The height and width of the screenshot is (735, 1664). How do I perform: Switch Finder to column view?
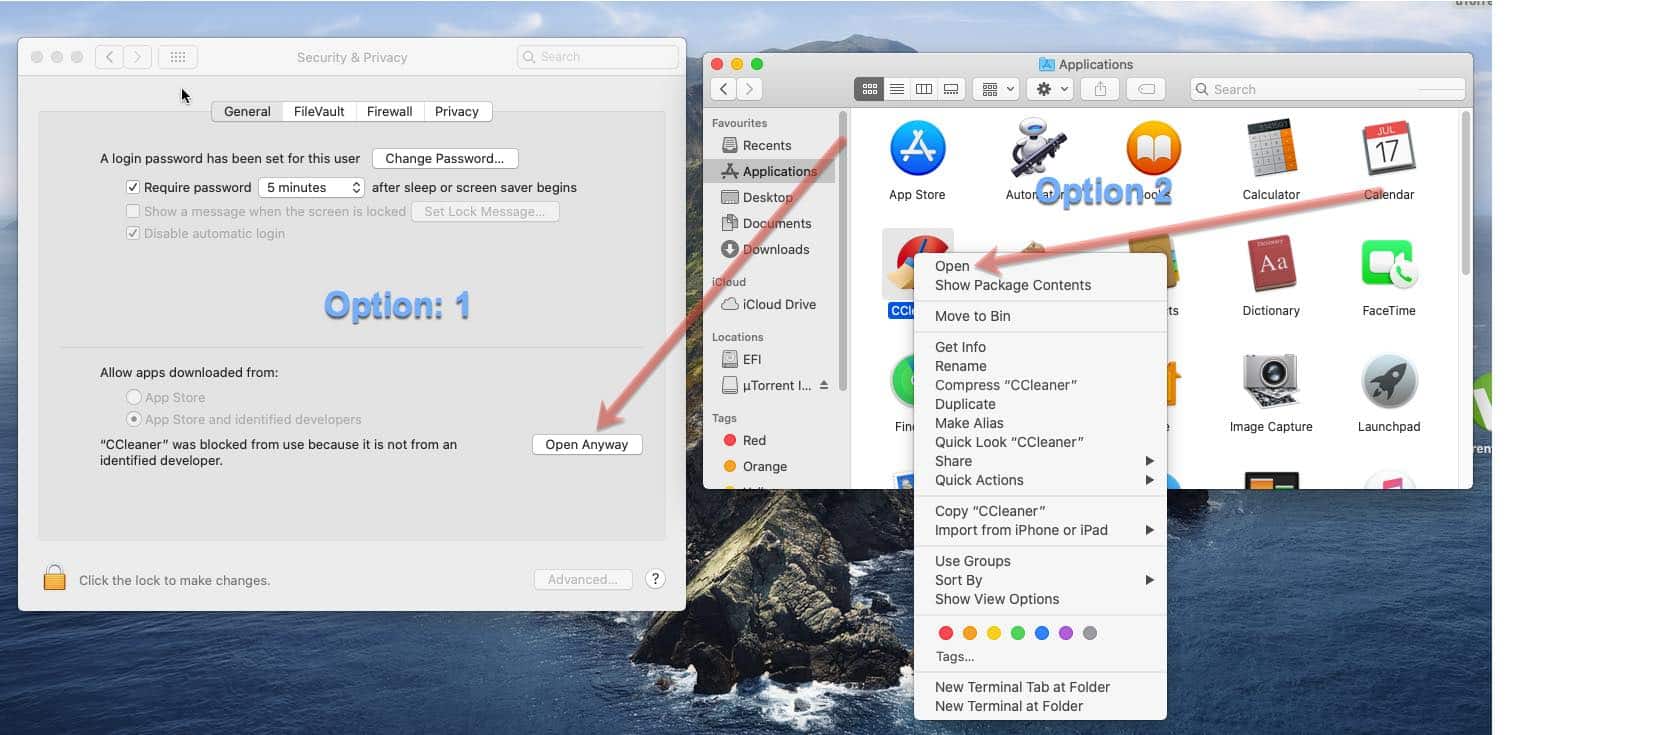(x=924, y=89)
